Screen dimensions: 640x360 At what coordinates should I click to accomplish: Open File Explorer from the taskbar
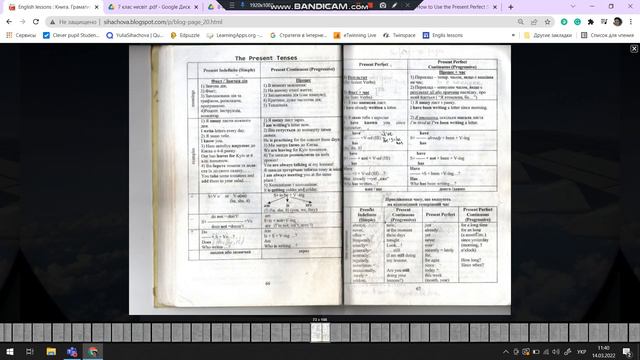(51, 351)
